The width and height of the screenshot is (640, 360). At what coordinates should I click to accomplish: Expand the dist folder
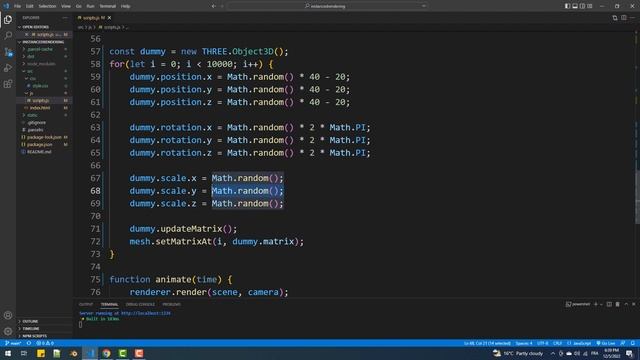click(x=31, y=57)
